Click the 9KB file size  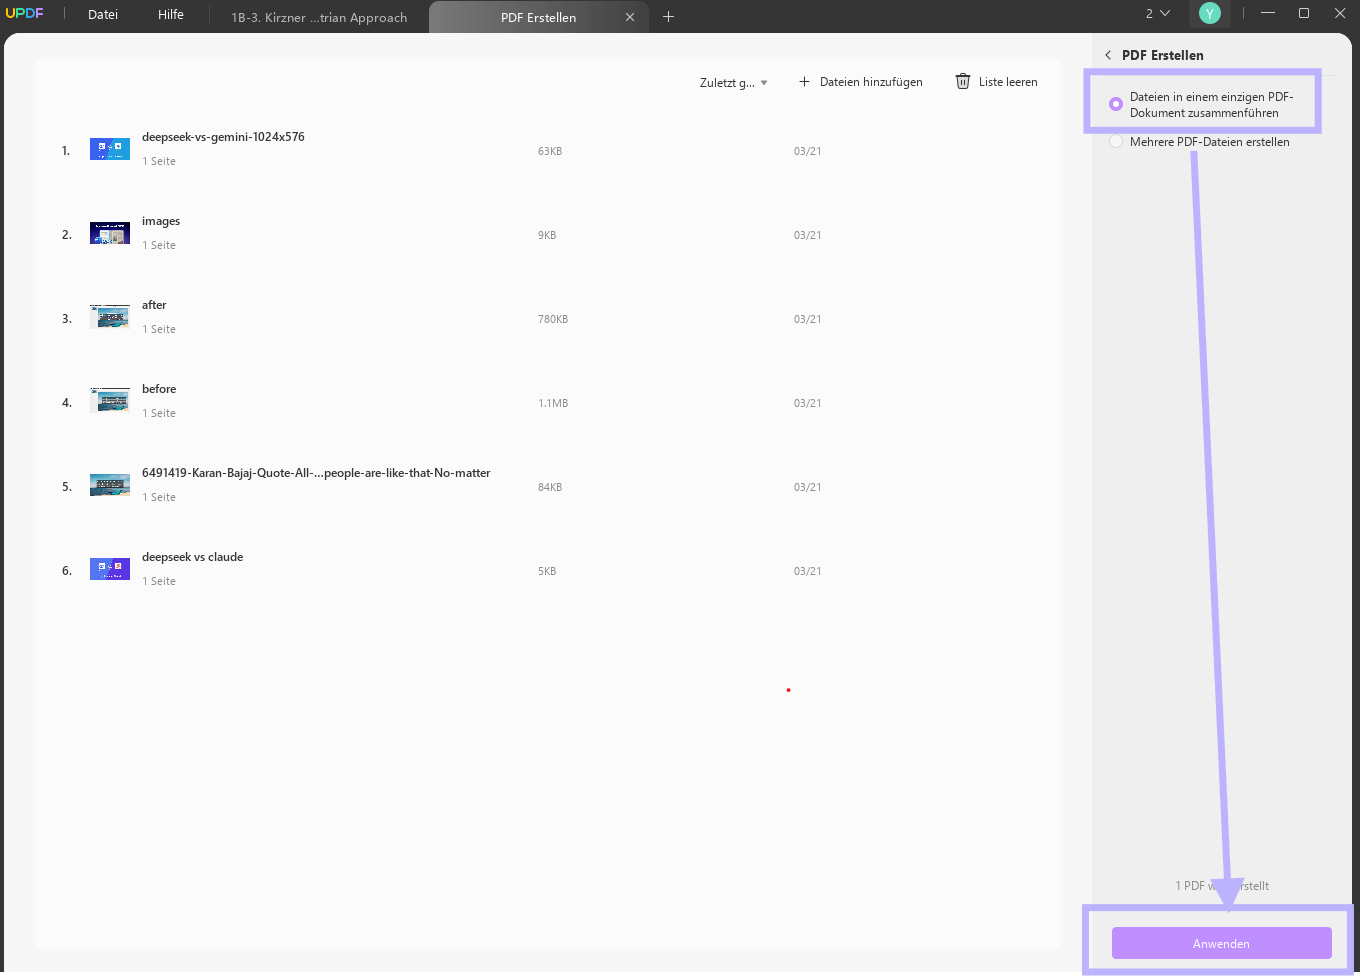pos(547,236)
